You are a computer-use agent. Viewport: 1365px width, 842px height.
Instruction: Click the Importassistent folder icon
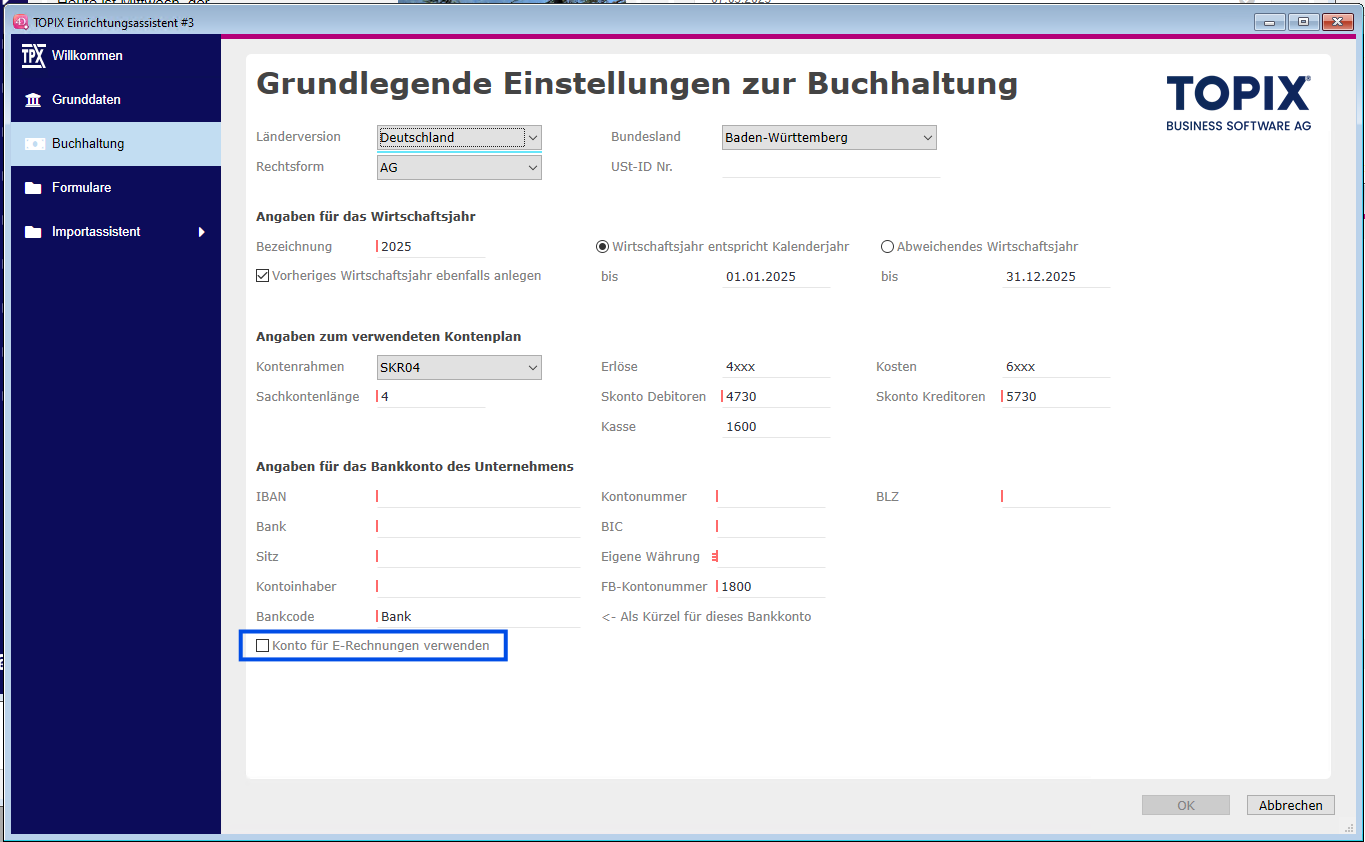point(34,232)
